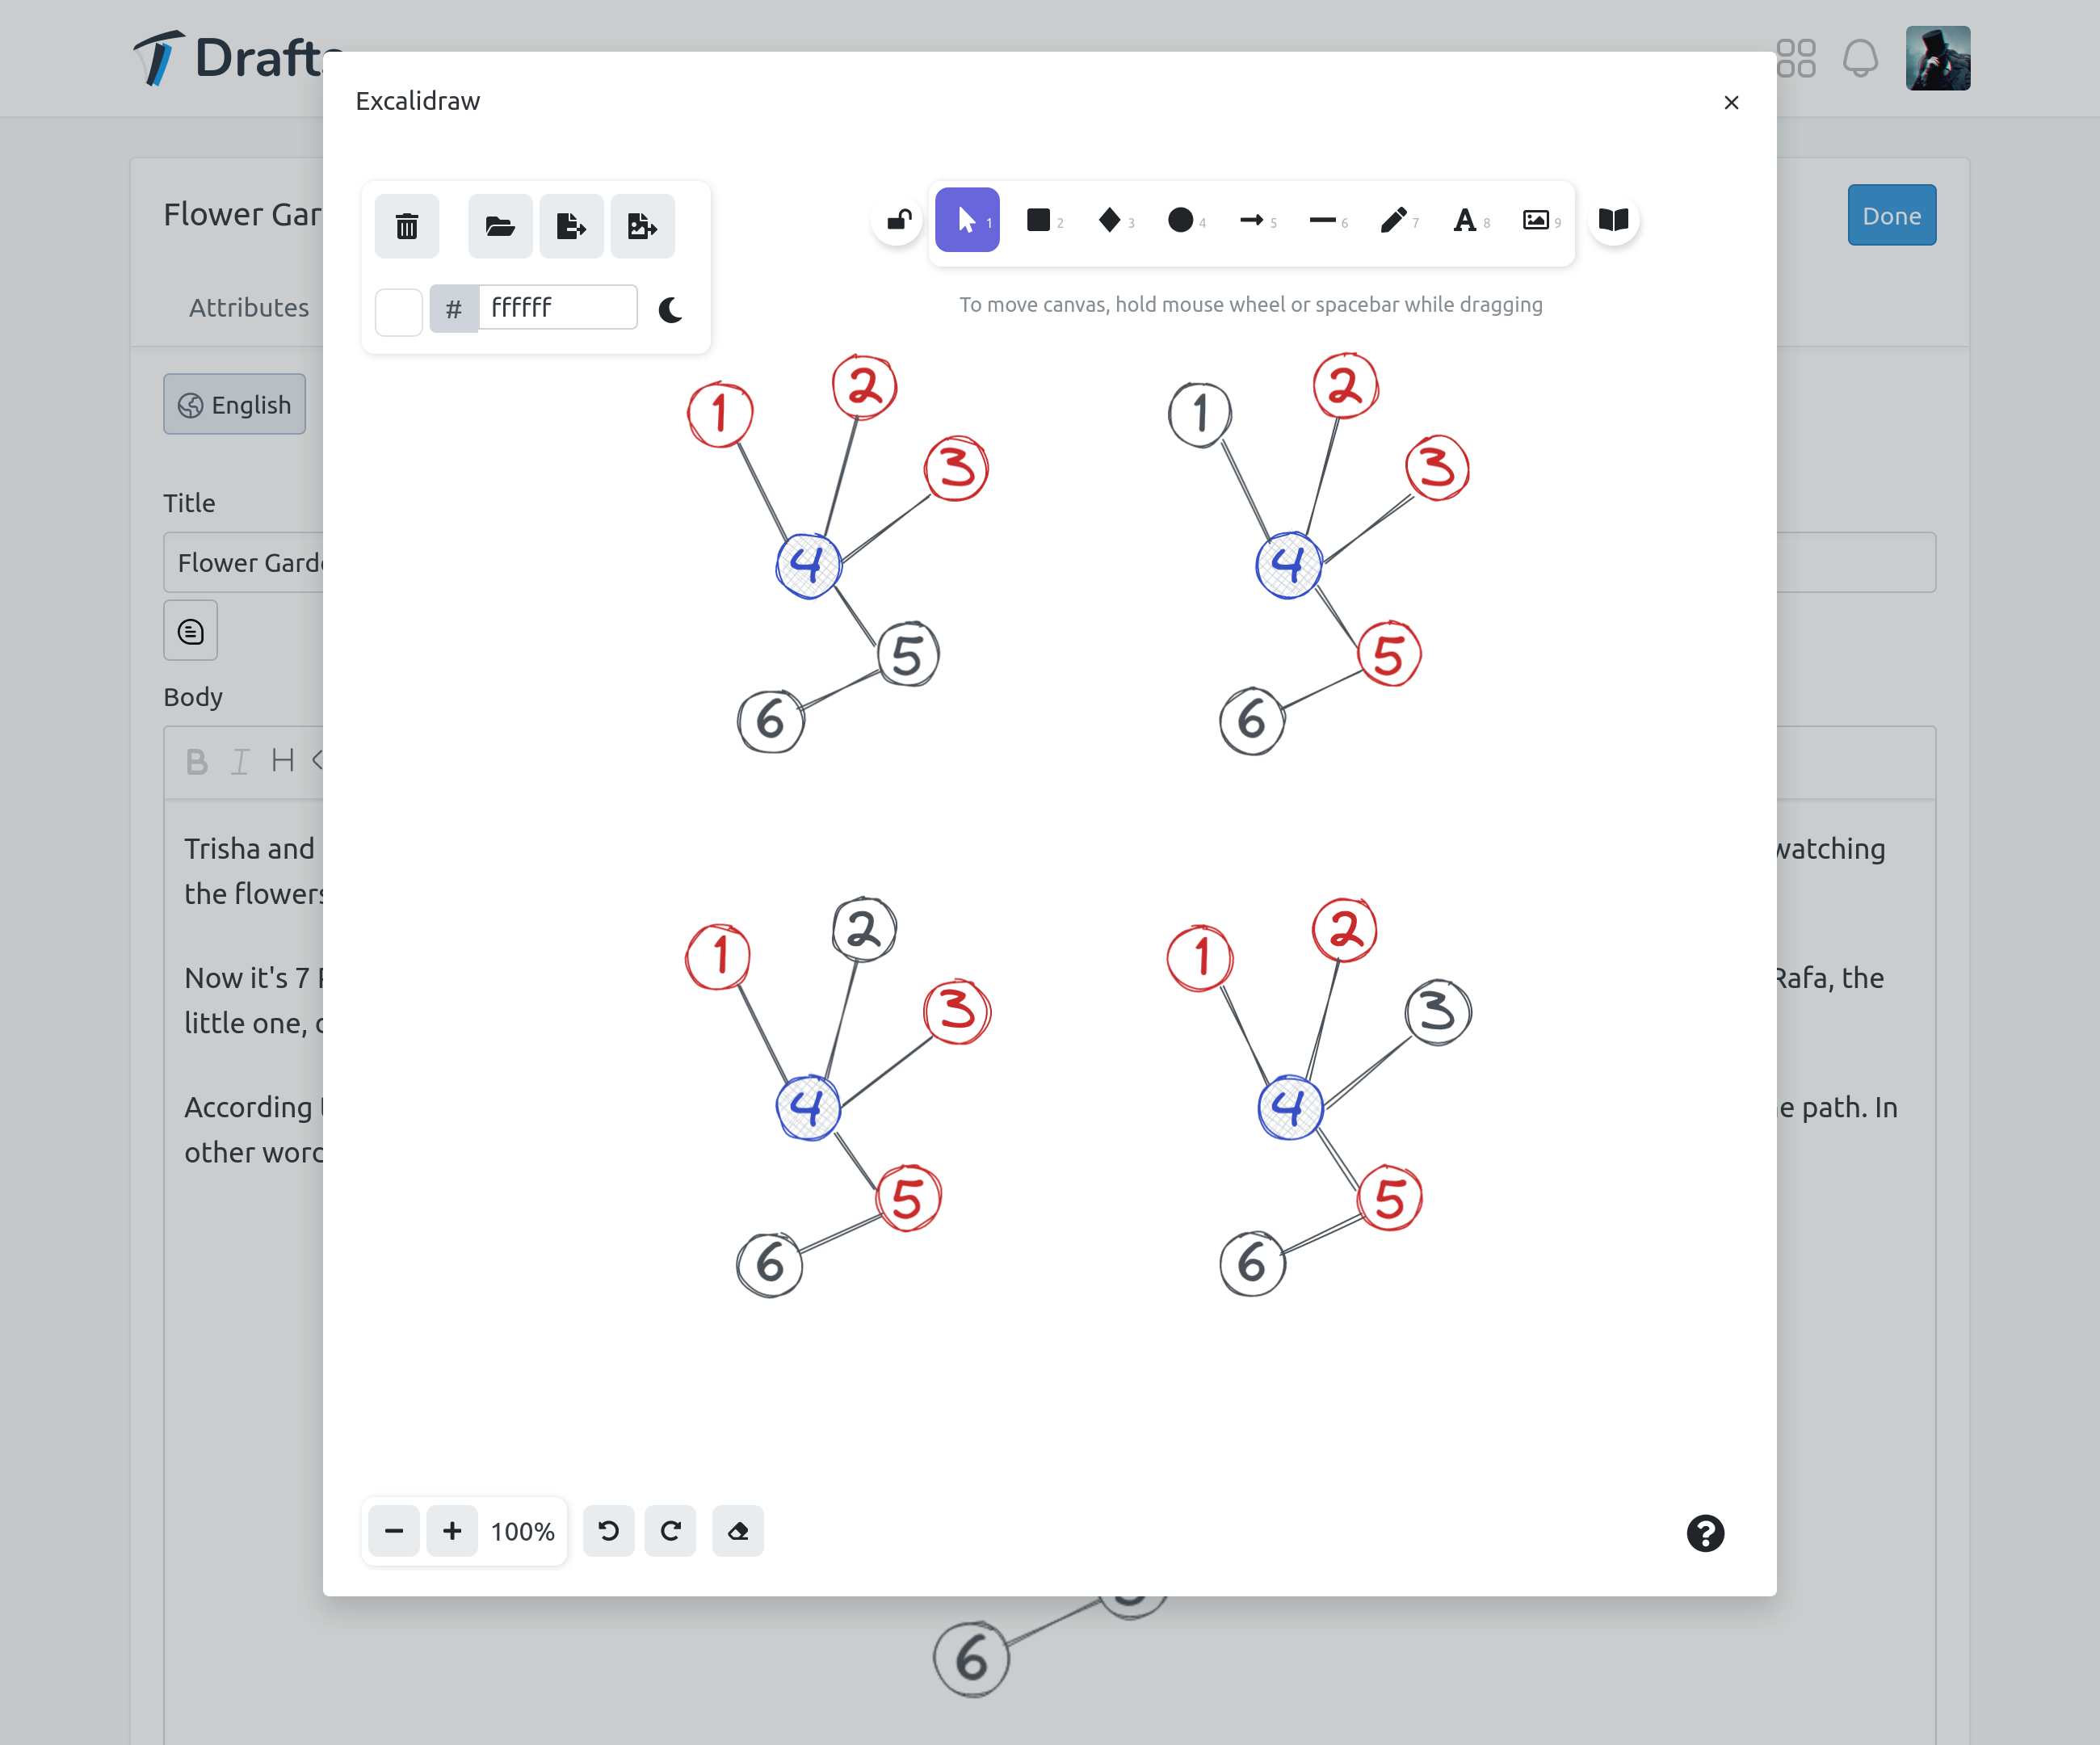Select the Text tool
The width and height of the screenshot is (2100, 1745).
tap(1466, 220)
